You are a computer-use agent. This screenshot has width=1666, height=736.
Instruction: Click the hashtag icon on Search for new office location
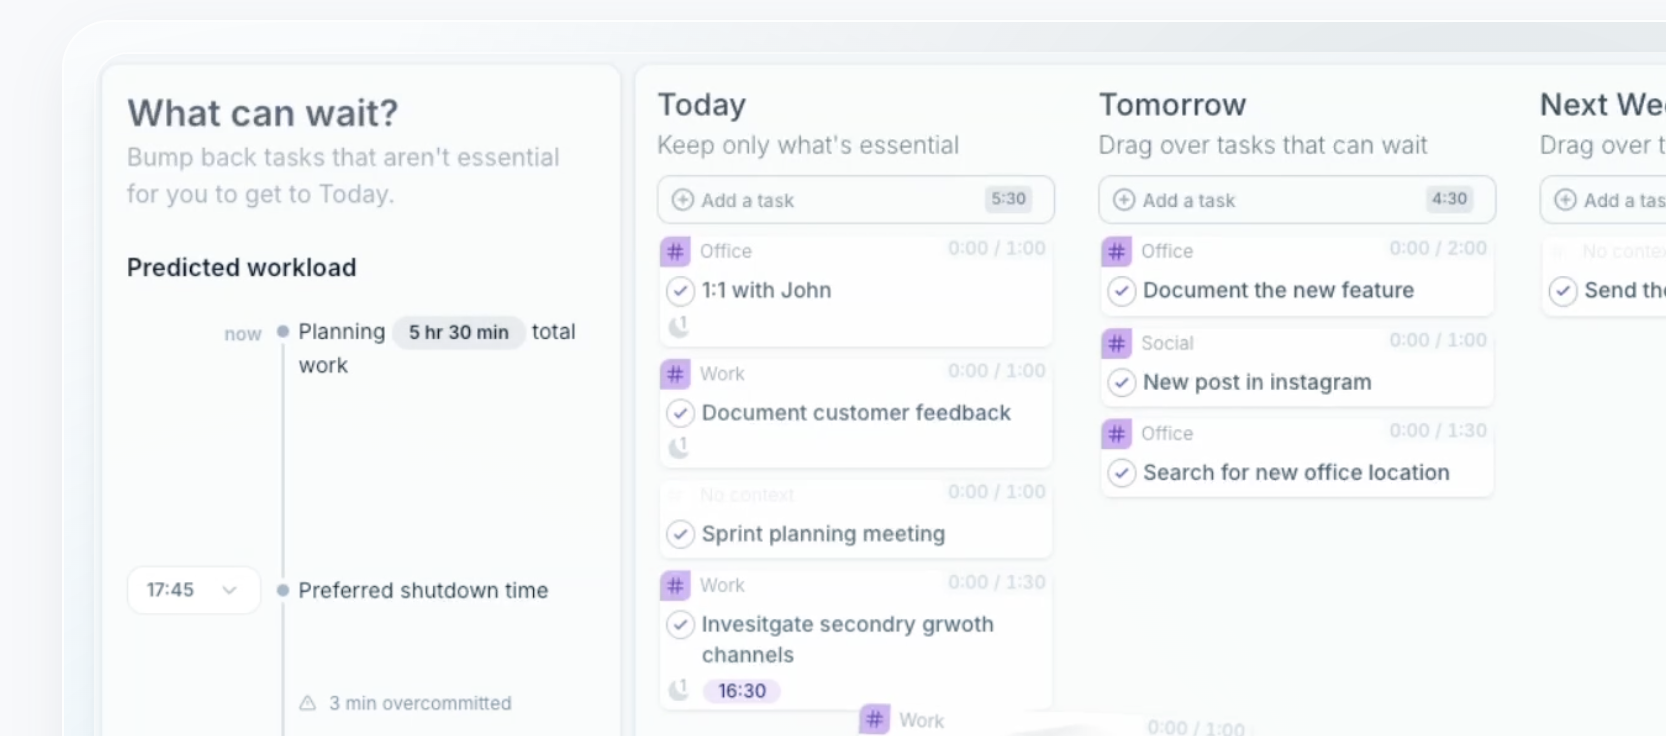click(x=1117, y=433)
